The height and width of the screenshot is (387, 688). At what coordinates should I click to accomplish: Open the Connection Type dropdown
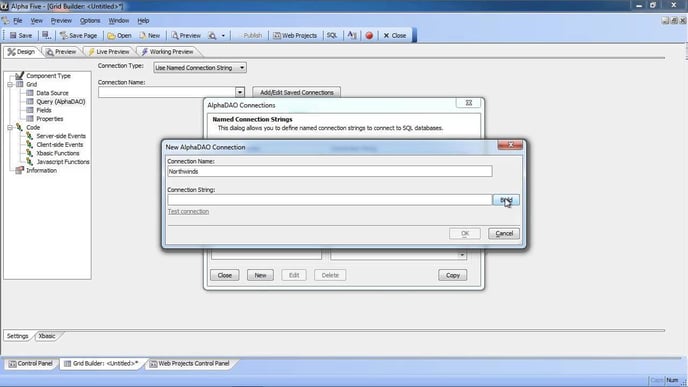coord(200,68)
